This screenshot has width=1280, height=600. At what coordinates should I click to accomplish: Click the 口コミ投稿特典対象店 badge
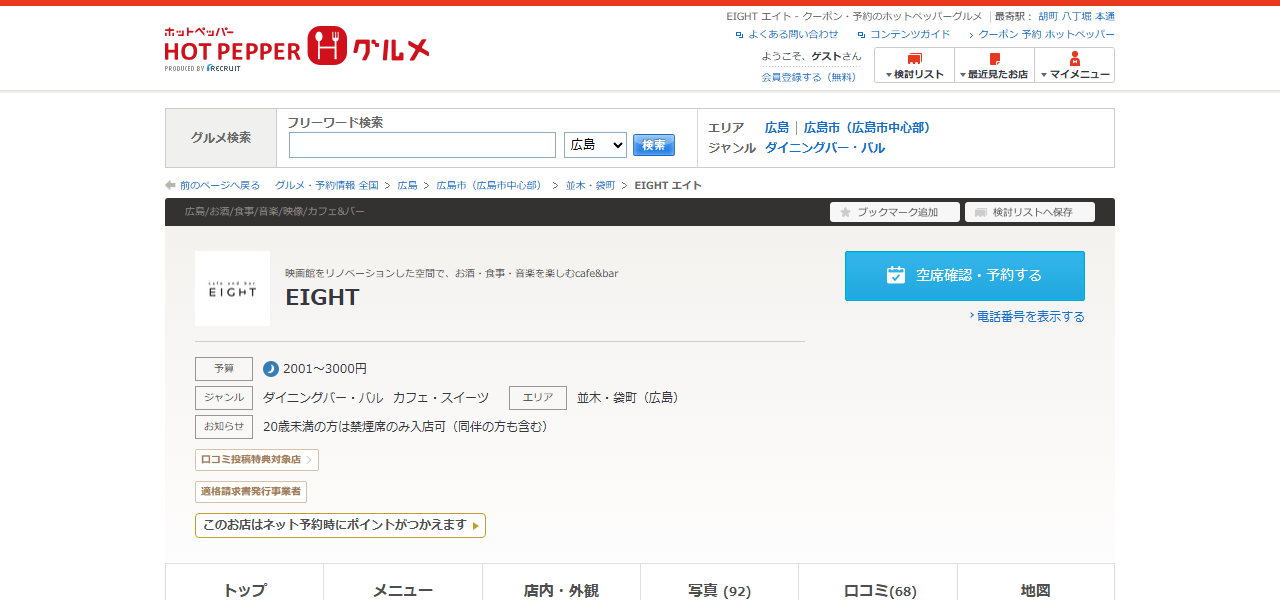257,460
